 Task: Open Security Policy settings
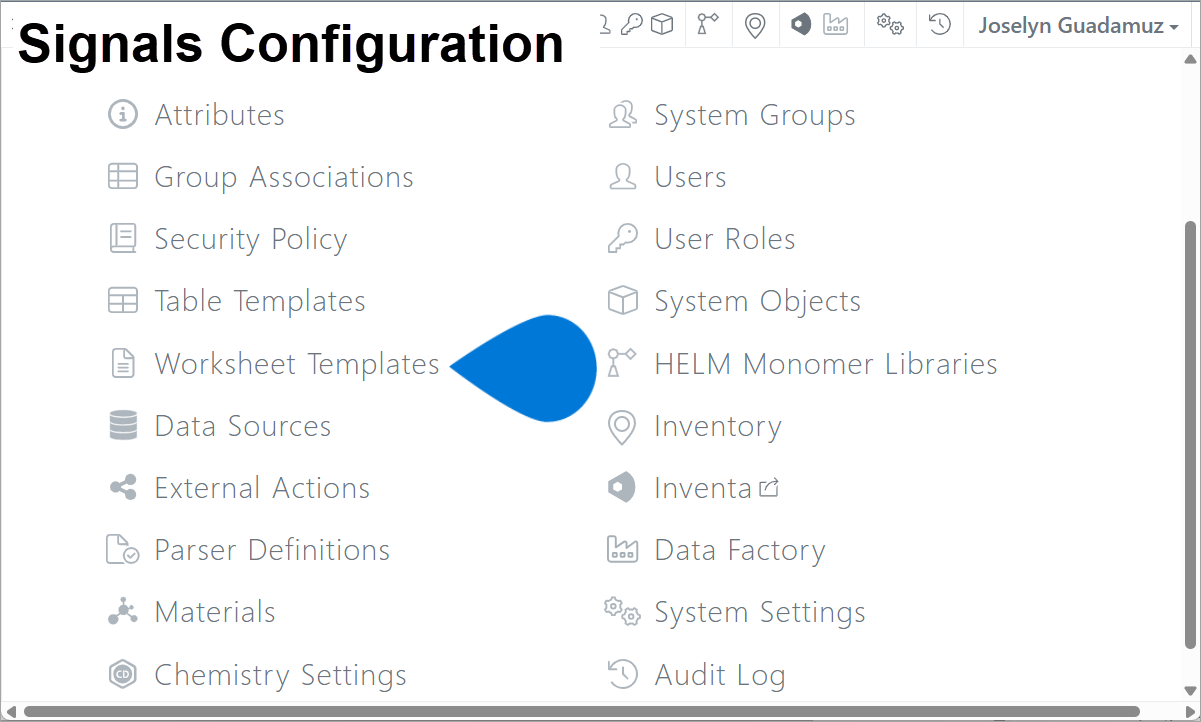251,239
